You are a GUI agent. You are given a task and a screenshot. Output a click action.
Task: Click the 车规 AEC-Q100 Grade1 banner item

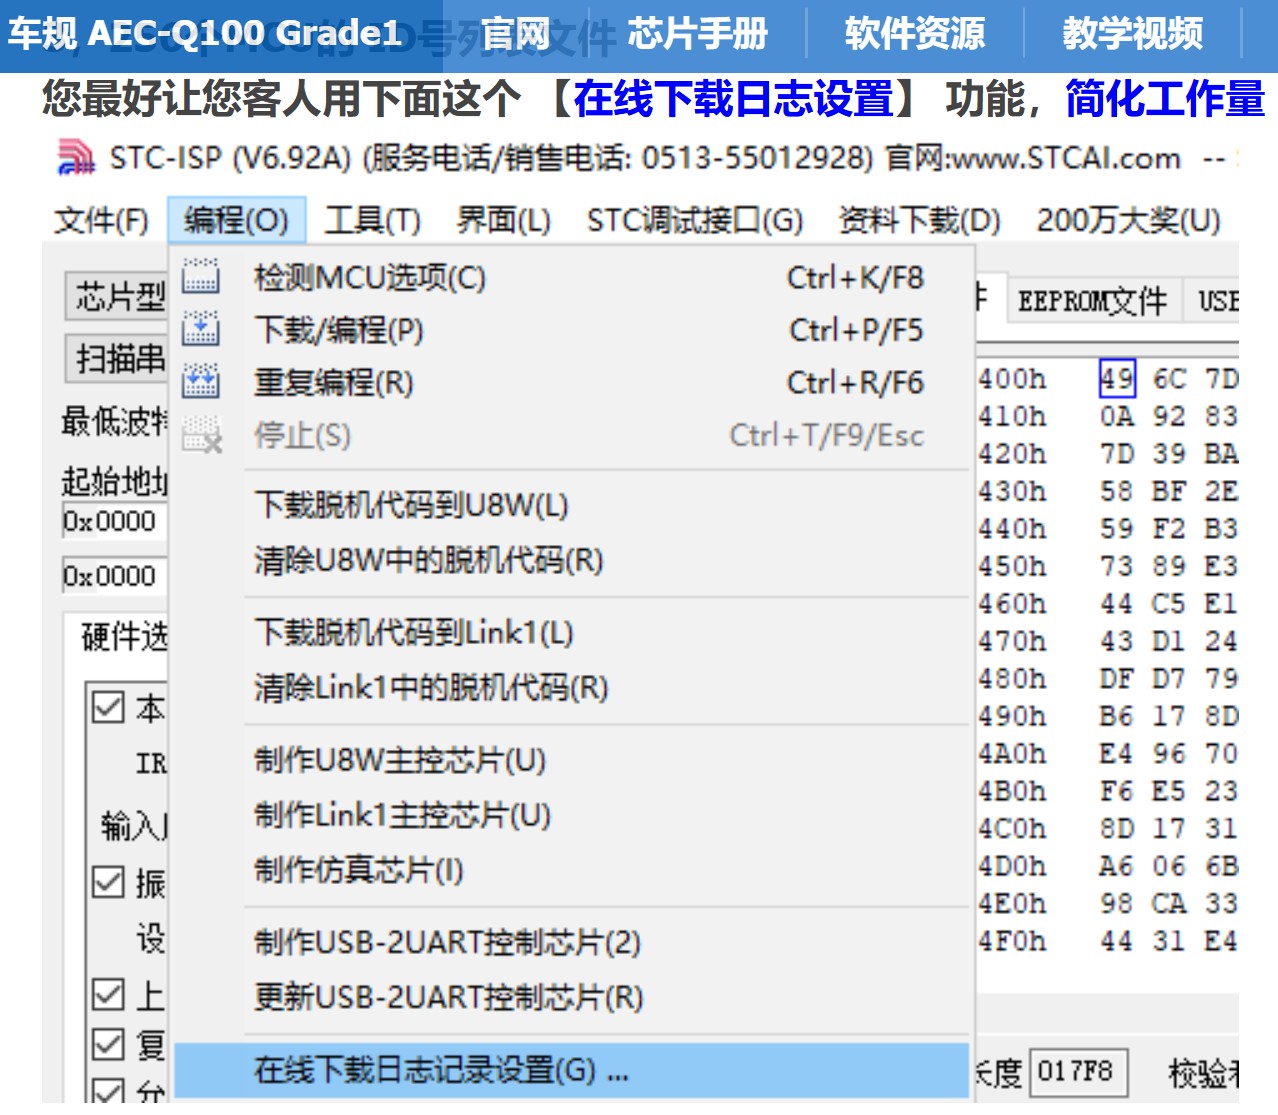[x=205, y=34]
